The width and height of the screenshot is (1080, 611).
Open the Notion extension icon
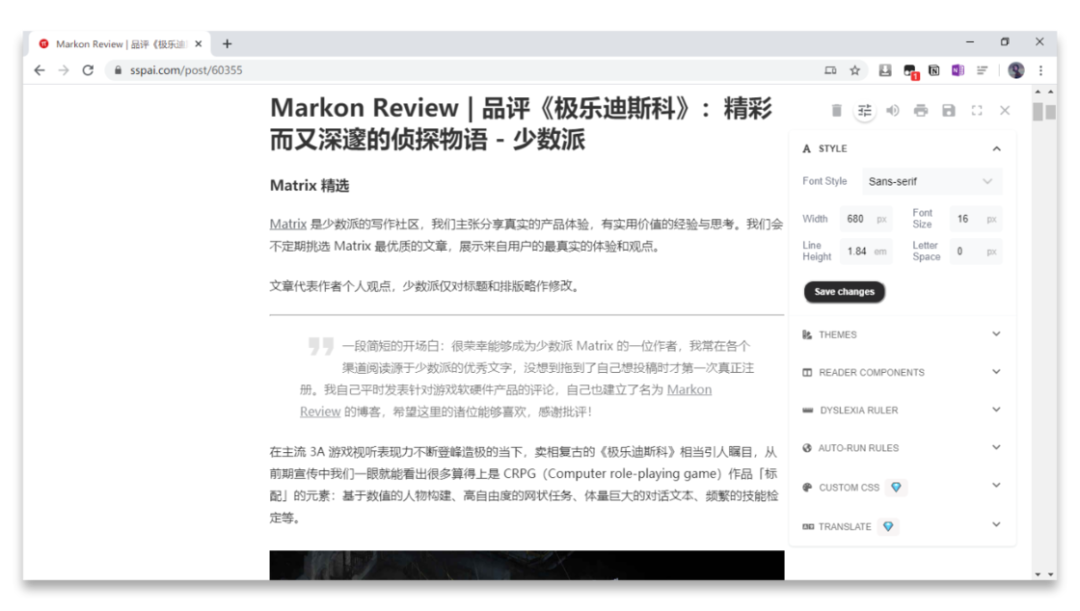[x=934, y=70]
